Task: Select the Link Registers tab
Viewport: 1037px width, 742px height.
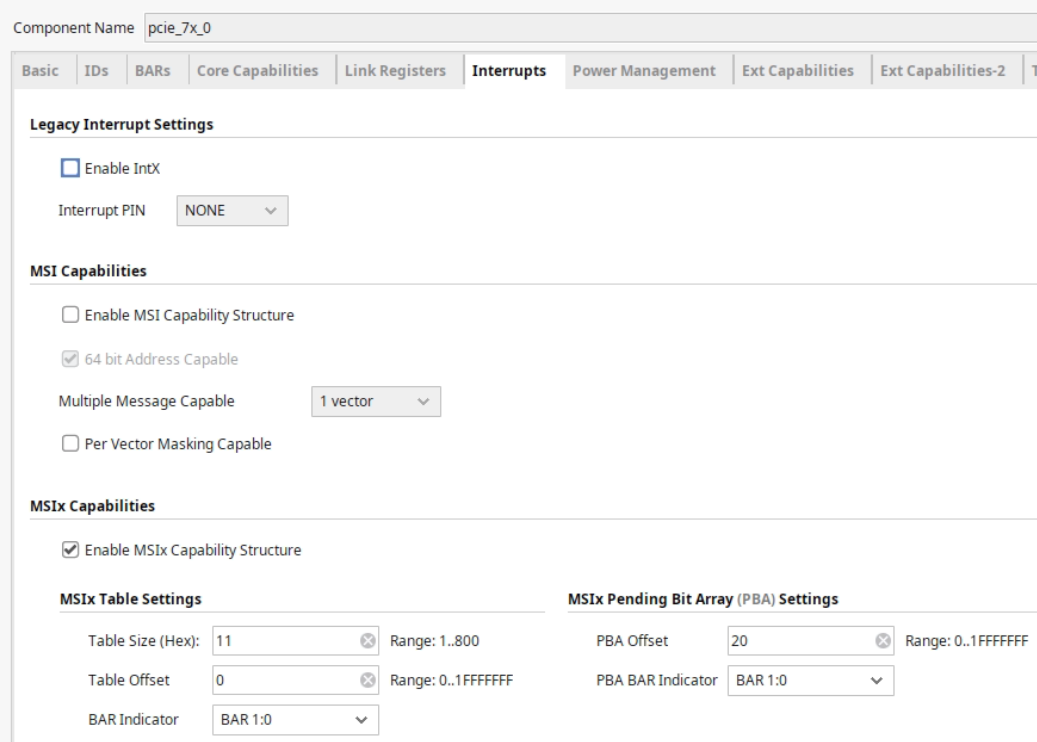Action: (x=395, y=71)
